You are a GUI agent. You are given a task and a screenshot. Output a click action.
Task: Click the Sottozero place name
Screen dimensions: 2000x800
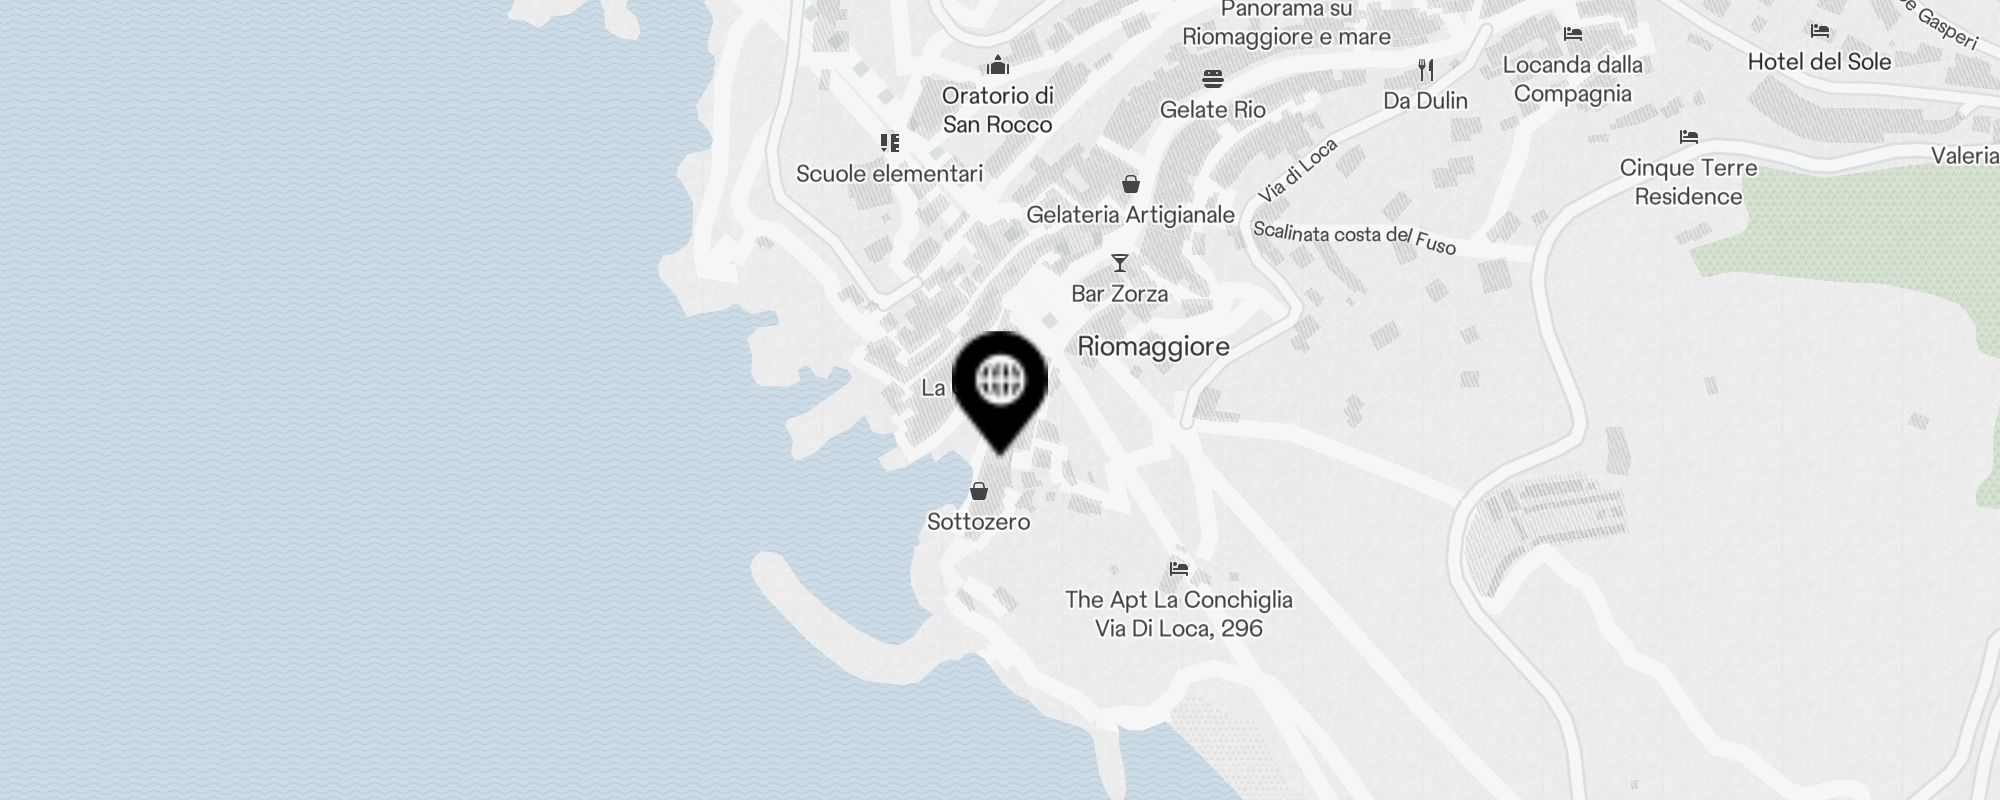979,522
